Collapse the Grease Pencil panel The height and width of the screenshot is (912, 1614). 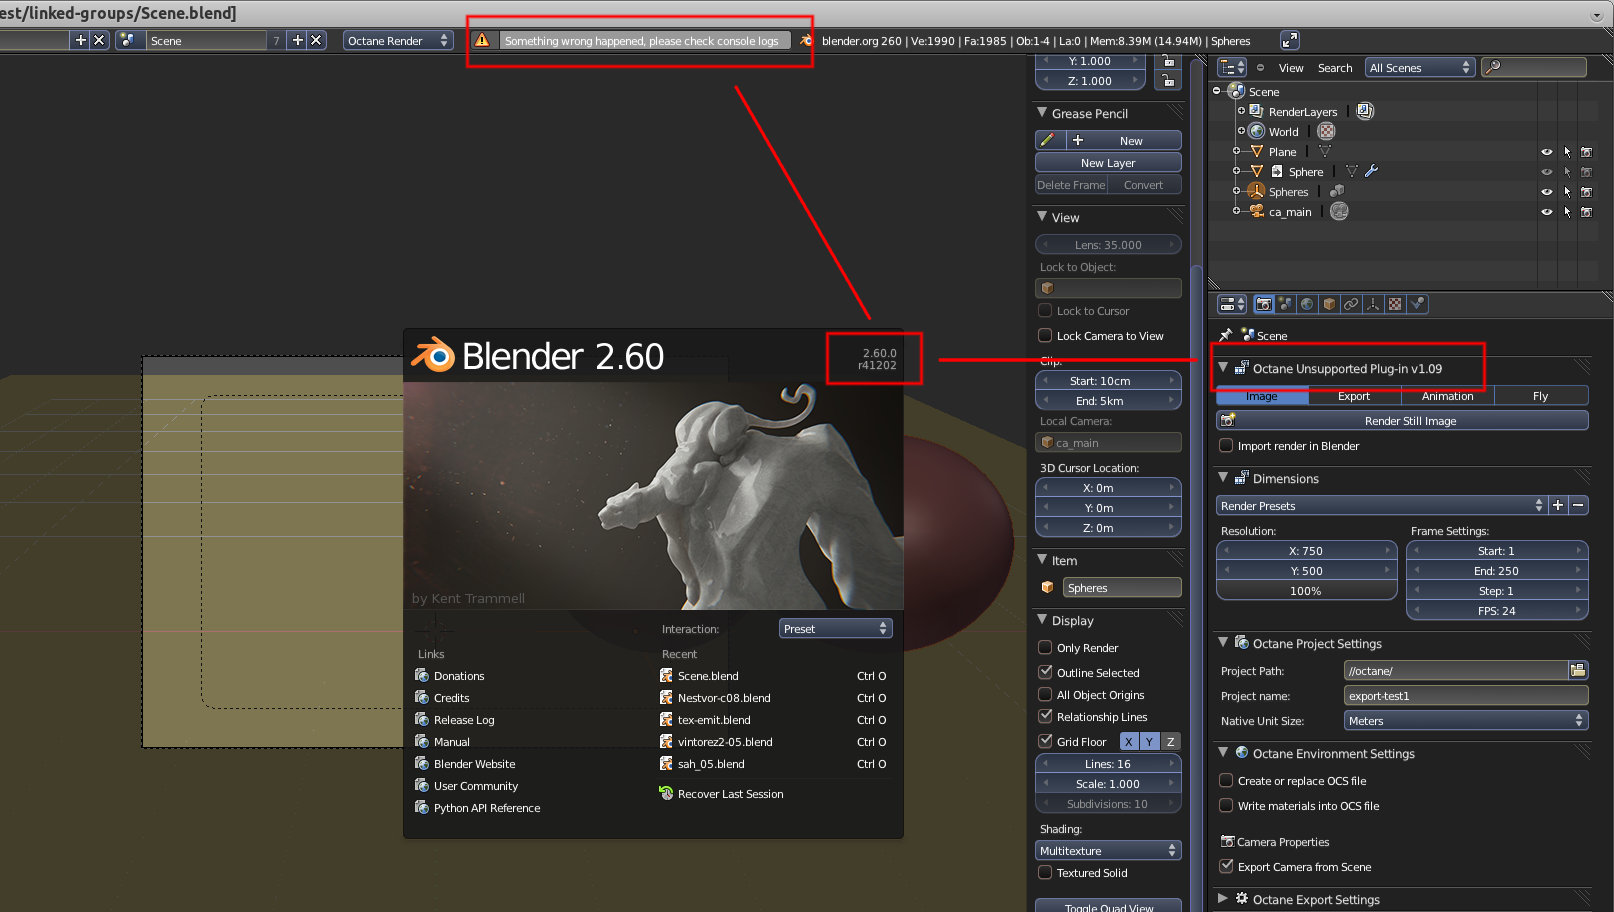tap(1042, 112)
